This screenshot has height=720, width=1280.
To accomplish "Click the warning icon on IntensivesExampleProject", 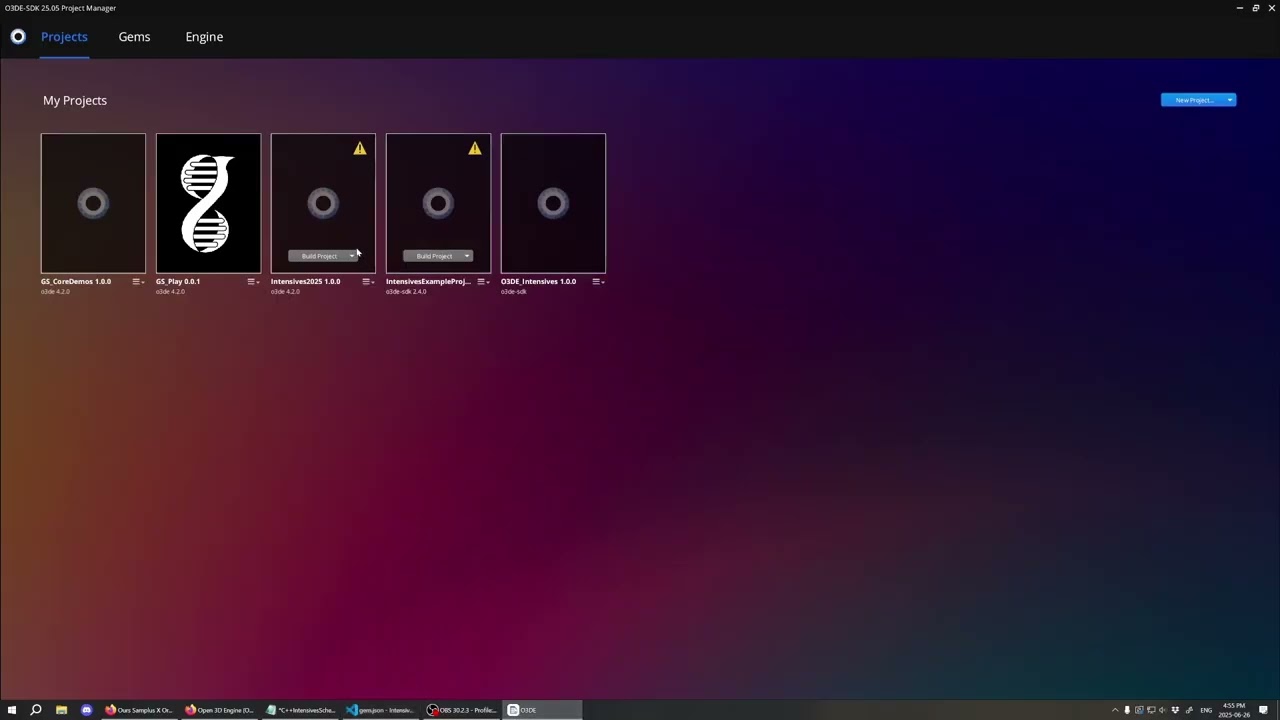I will pos(475,148).
